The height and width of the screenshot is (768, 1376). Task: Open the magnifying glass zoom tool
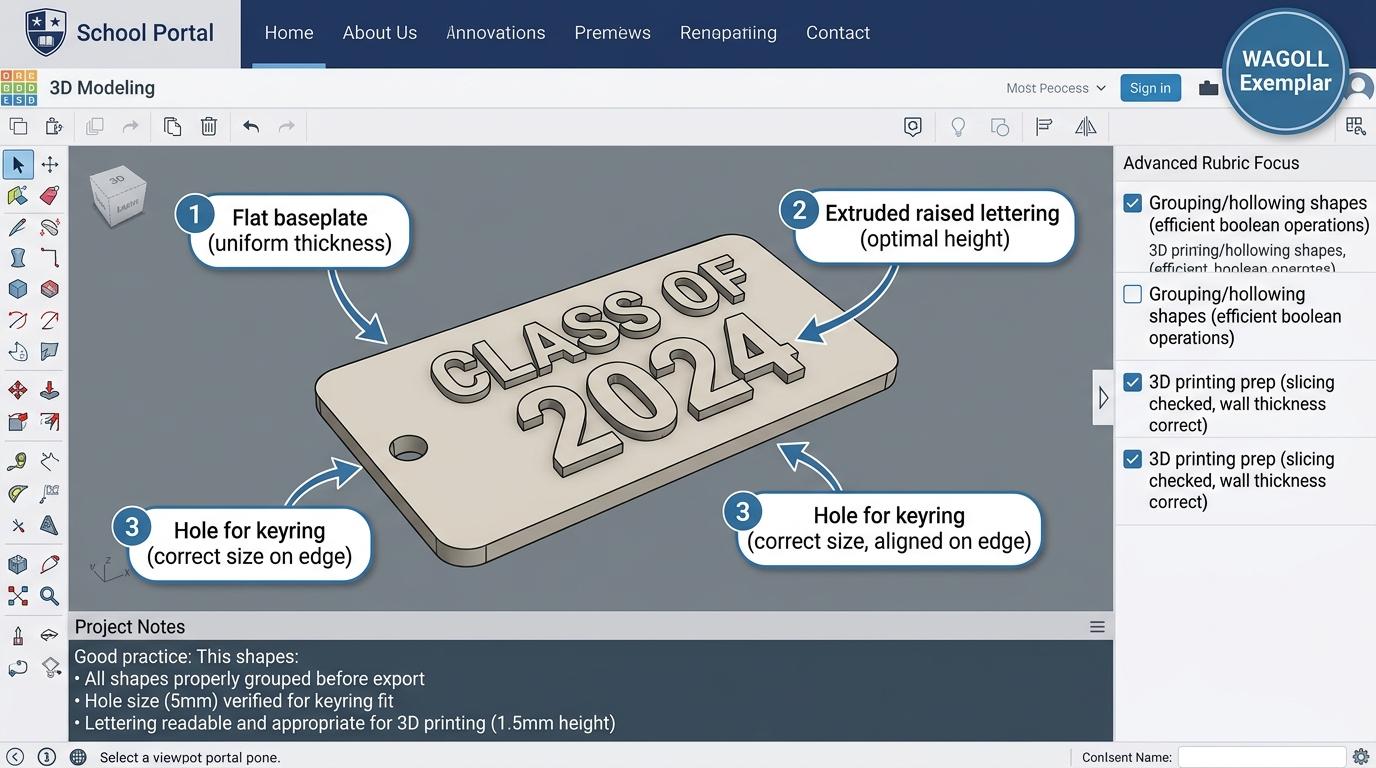(50, 597)
